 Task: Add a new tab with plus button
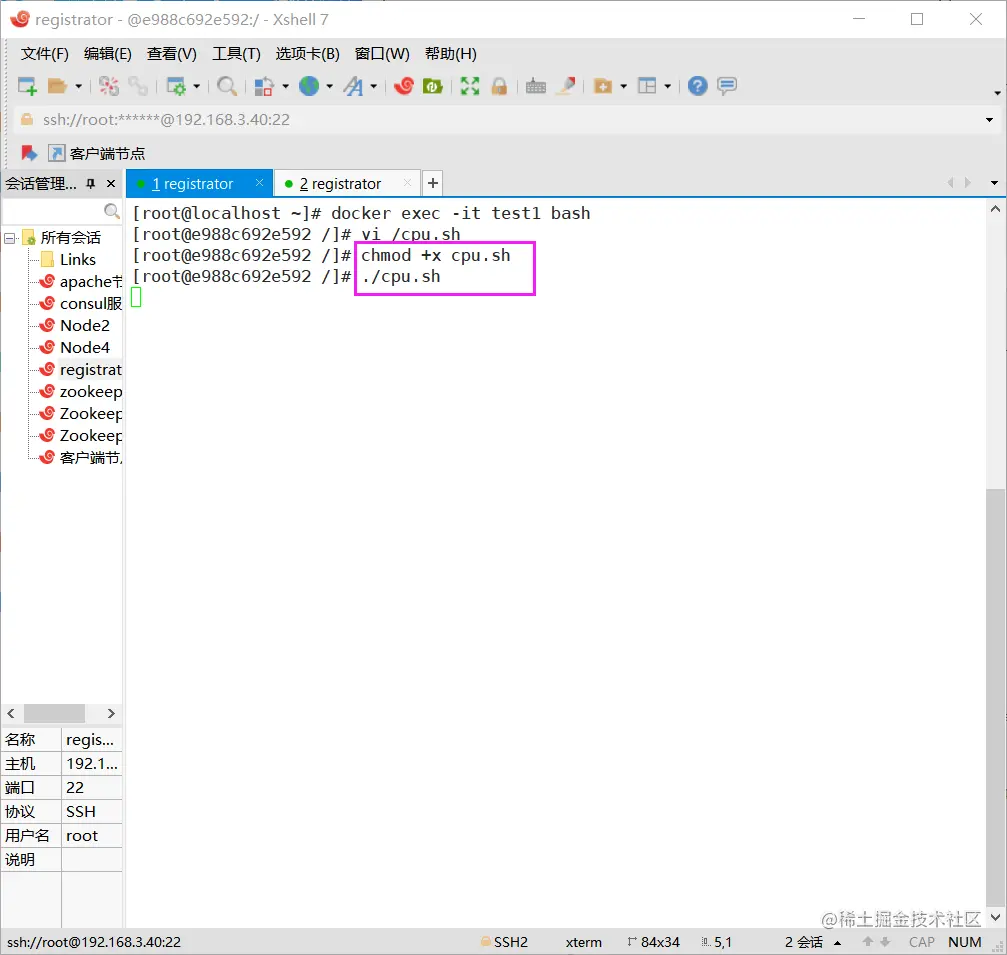point(433,184)
